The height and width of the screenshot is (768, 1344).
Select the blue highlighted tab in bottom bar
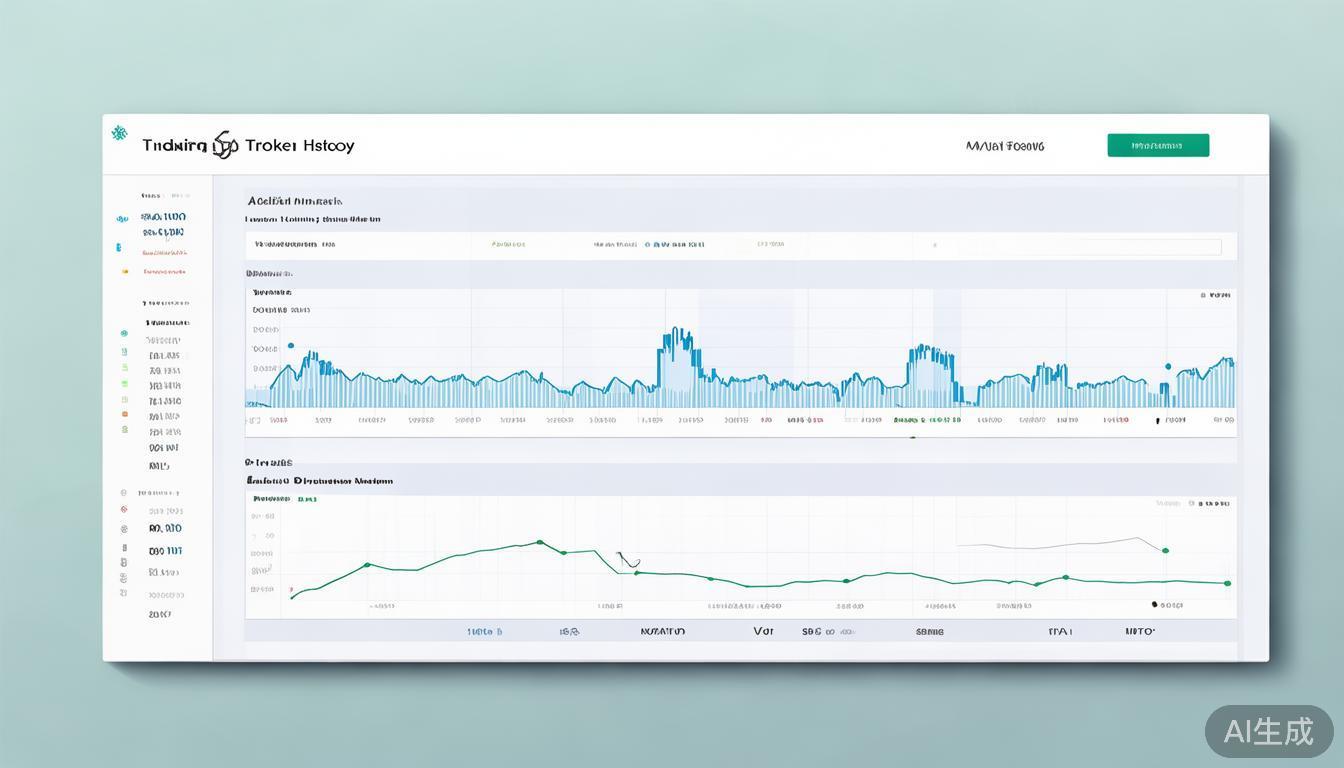point(485,632)
